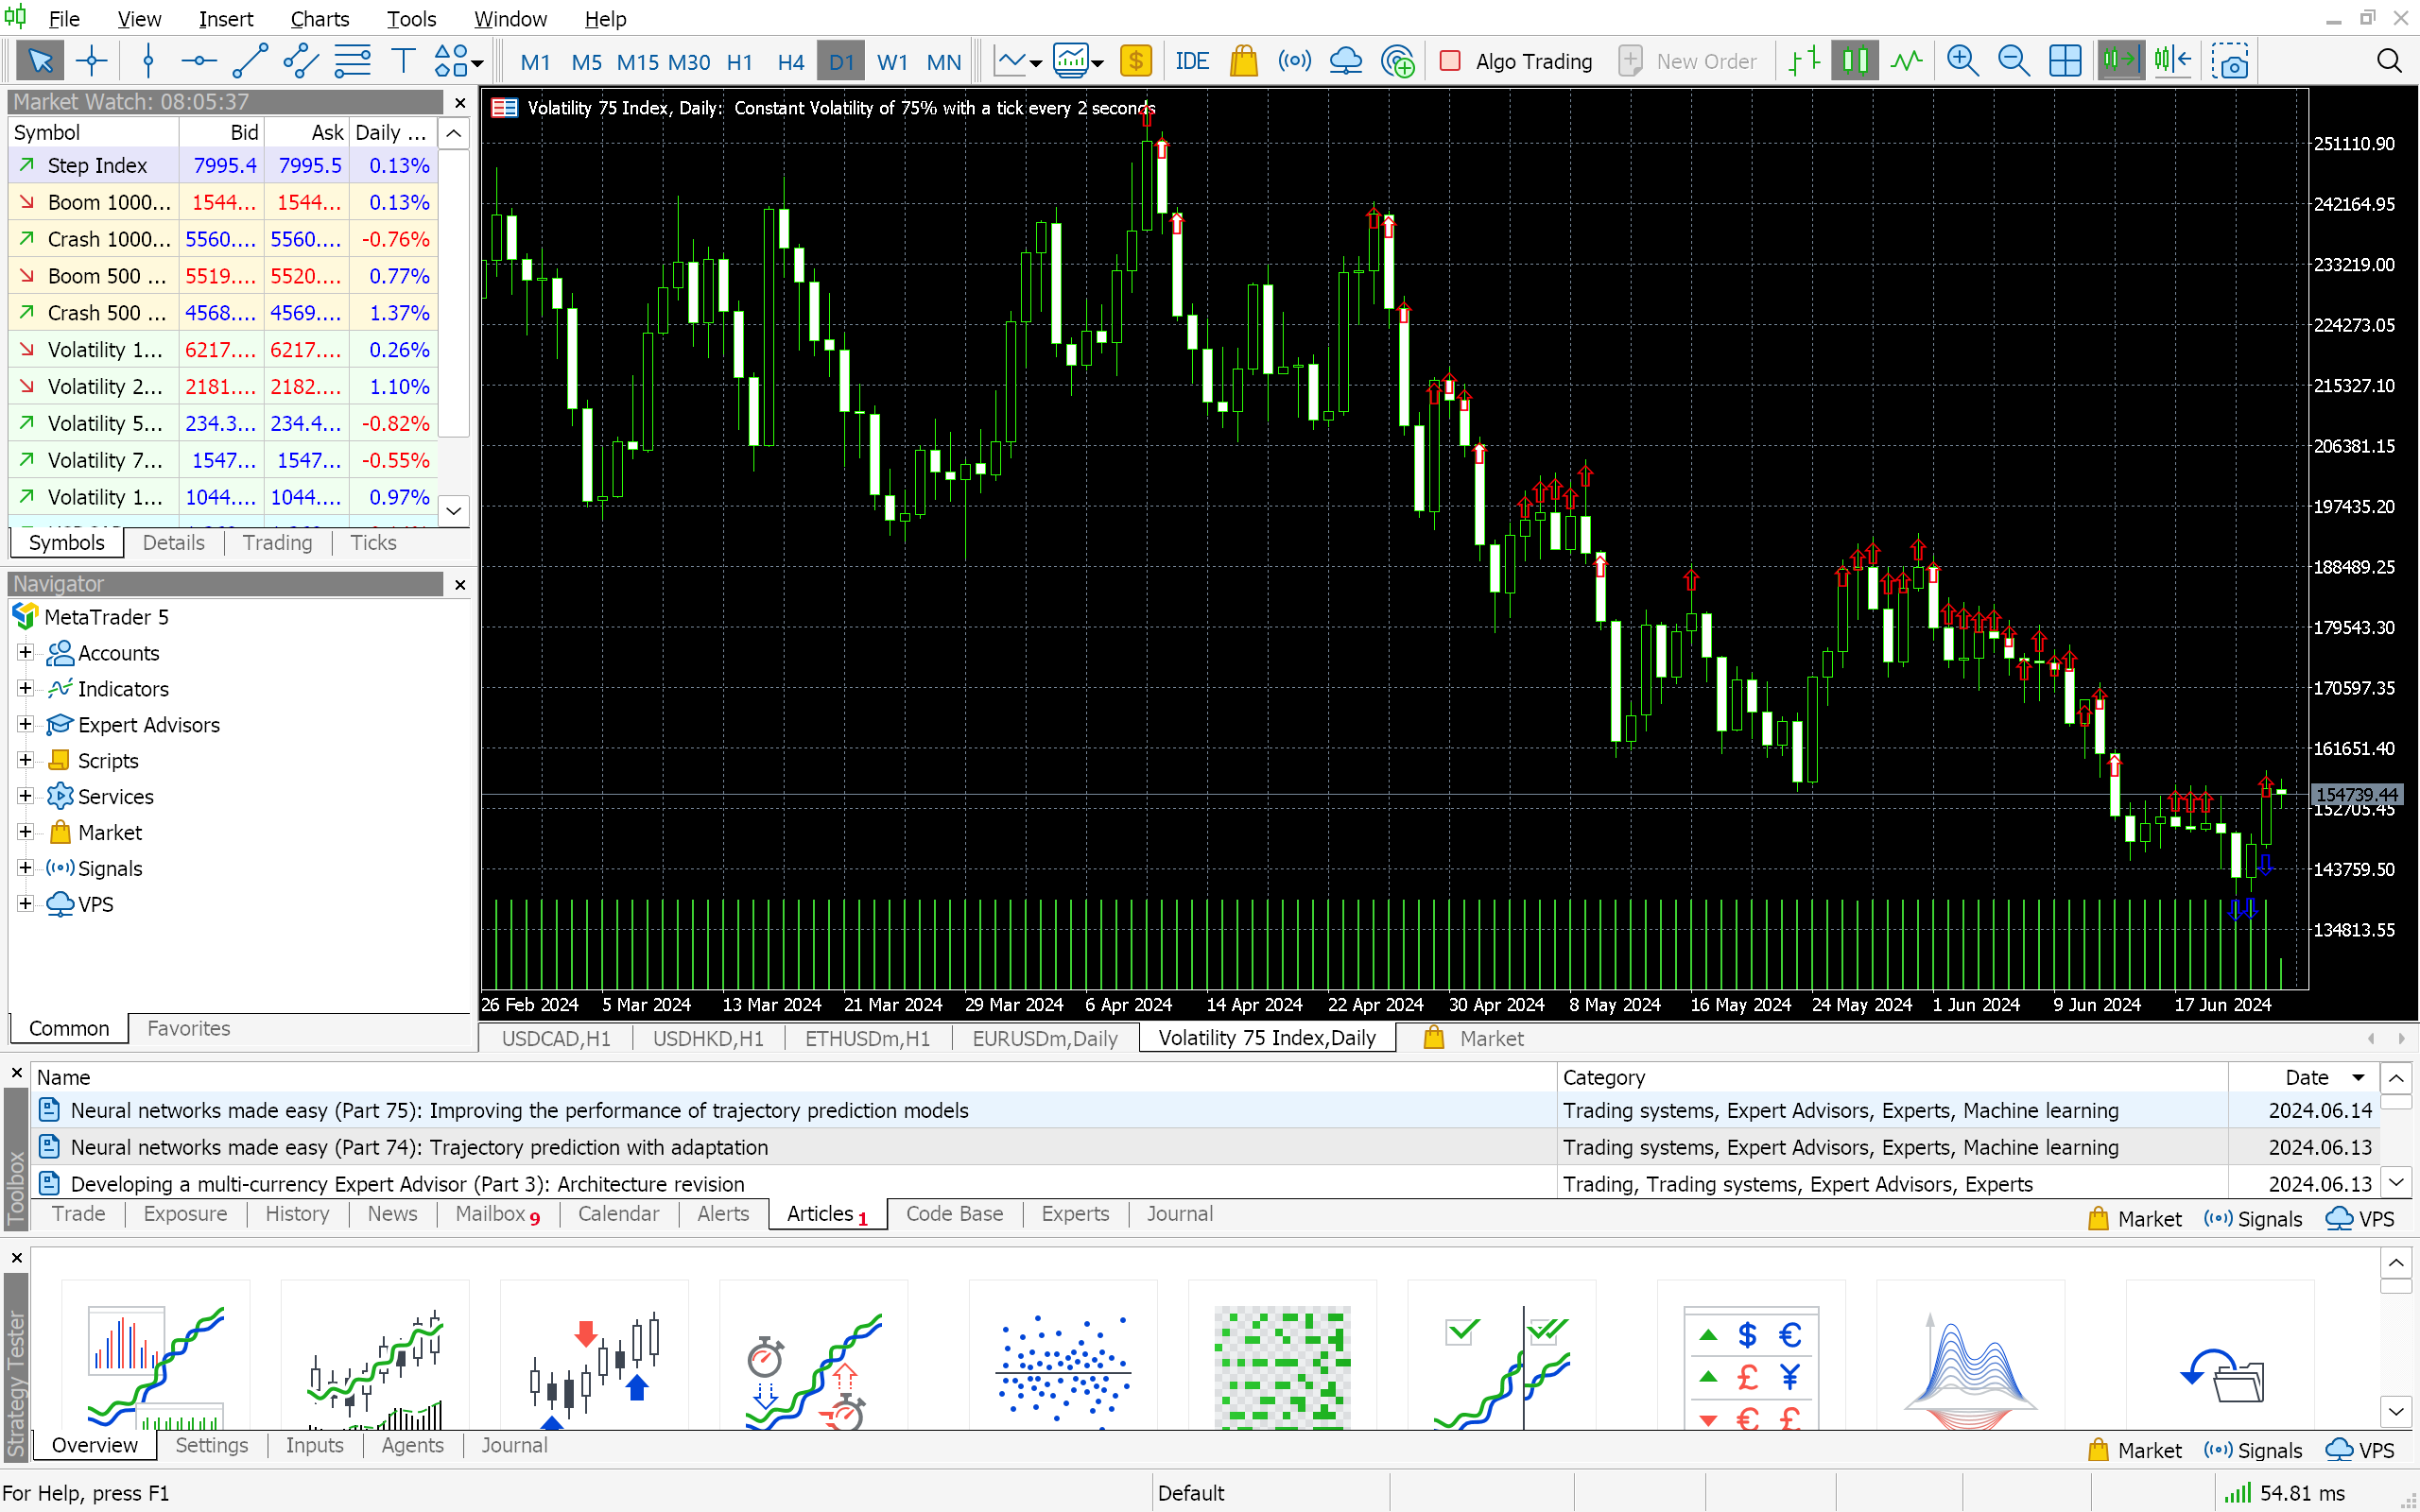Screen dimensions: 2420x1512
Task: Click the Strategy Tester Agents tab
Action: [x=412, y=1445]
